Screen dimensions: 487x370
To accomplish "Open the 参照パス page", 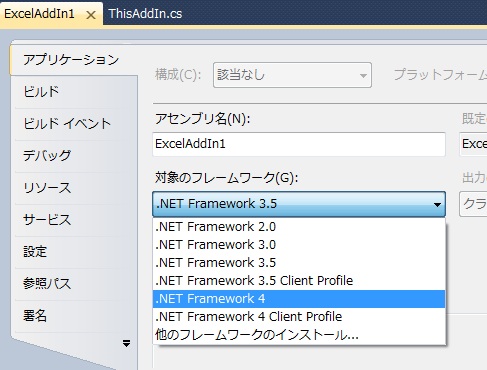I will (x=47, y=284).
